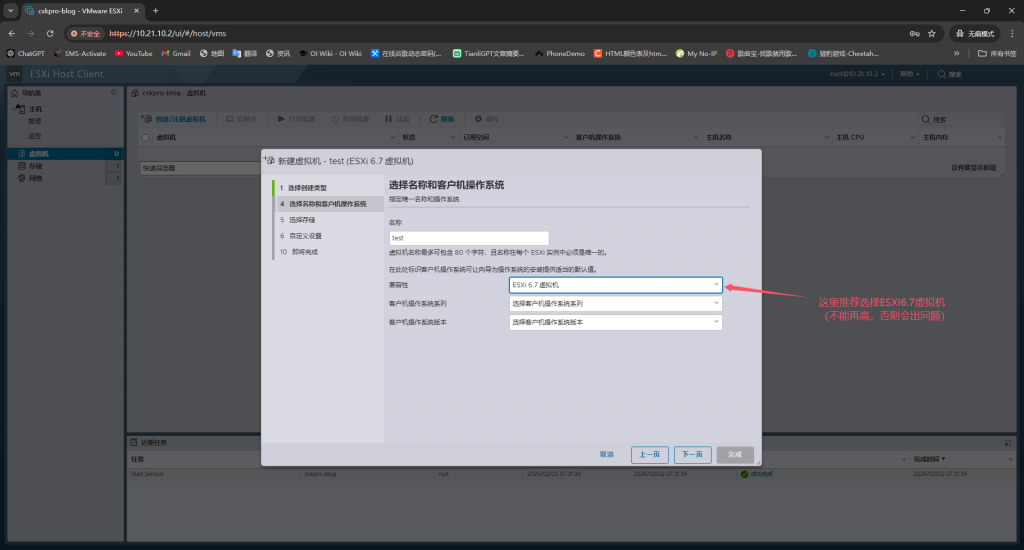Viewport: 1024px width, 550px height.
Task: Click the 快速筛选器 quick filter box
Action: [200, 168]
